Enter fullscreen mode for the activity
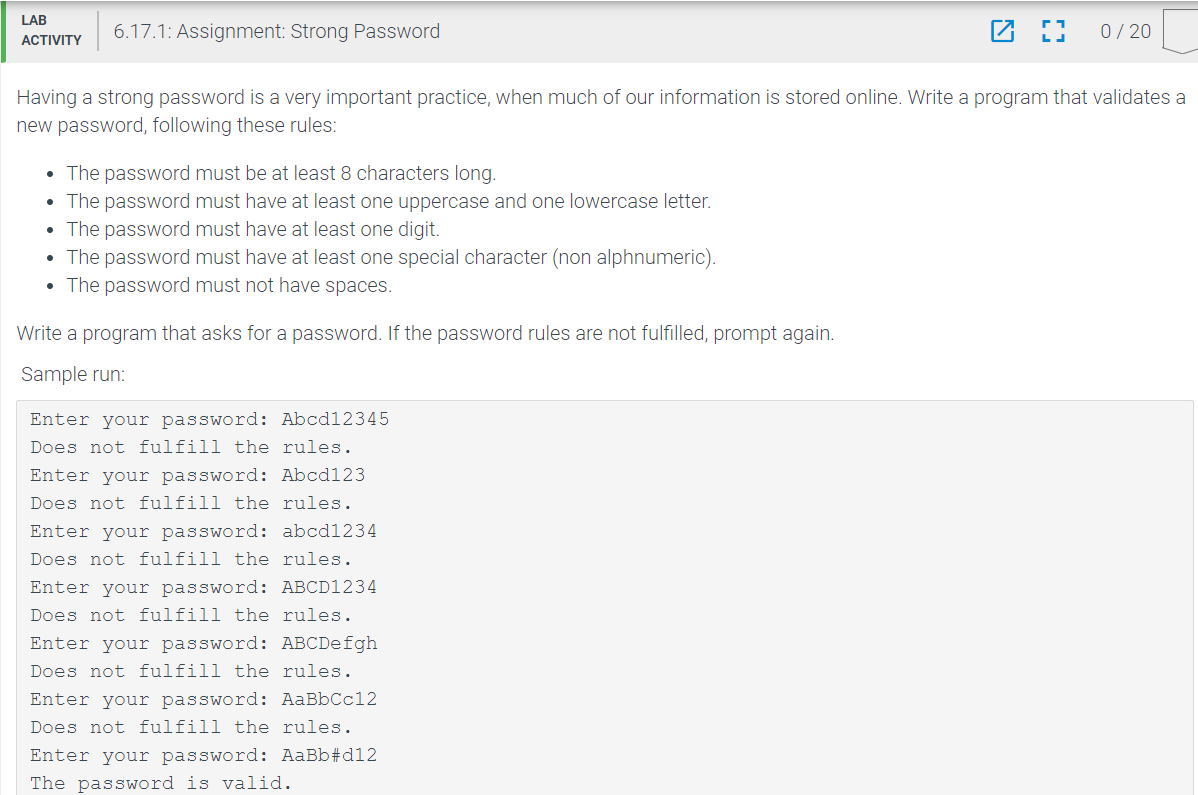1198x795 pixels. coord(1053,31)
